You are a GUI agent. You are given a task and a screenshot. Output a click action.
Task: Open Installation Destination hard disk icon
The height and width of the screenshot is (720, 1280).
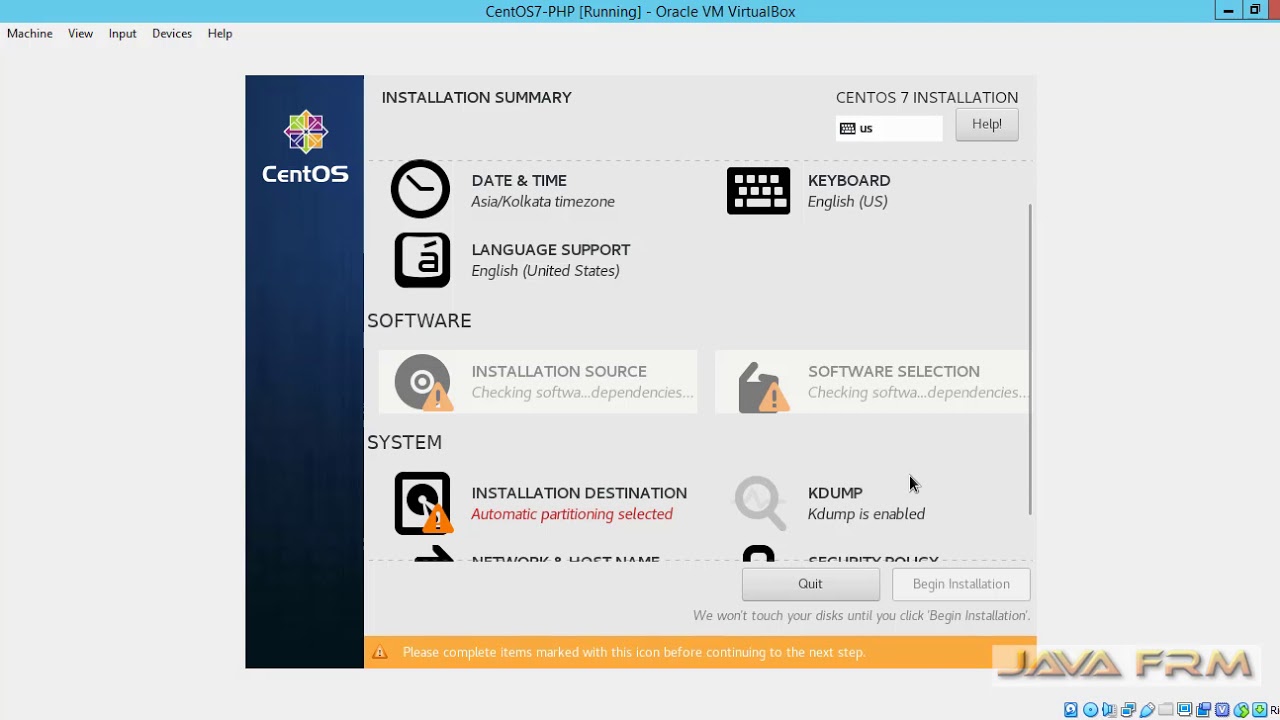tap(423, 503)
